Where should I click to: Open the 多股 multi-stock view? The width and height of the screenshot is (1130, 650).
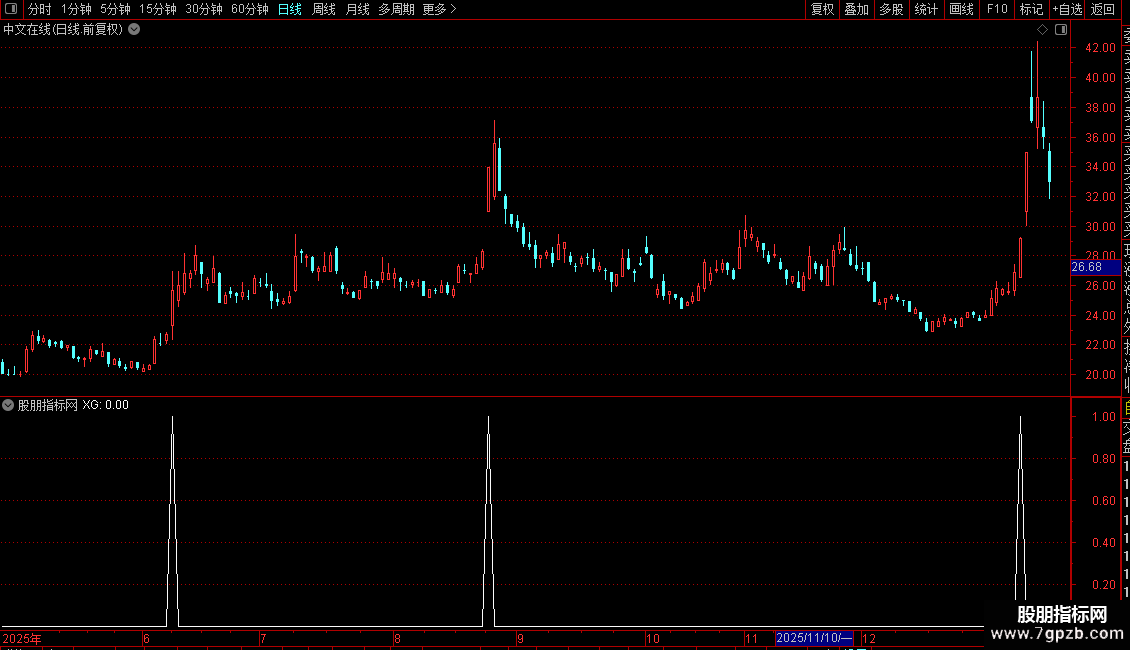(x=891, y=9)
